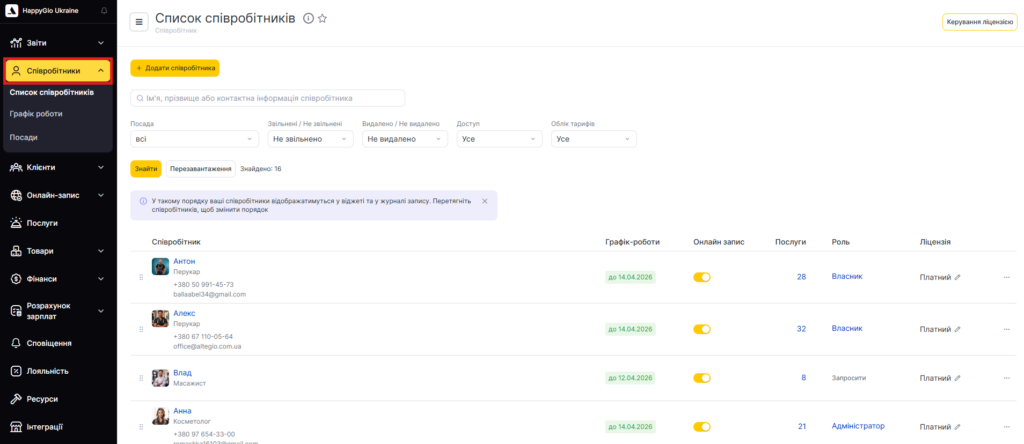This screenshot has height=444, width=1024.
Task: Open Графік роботи submenu item
Action: tap(36, 114)
